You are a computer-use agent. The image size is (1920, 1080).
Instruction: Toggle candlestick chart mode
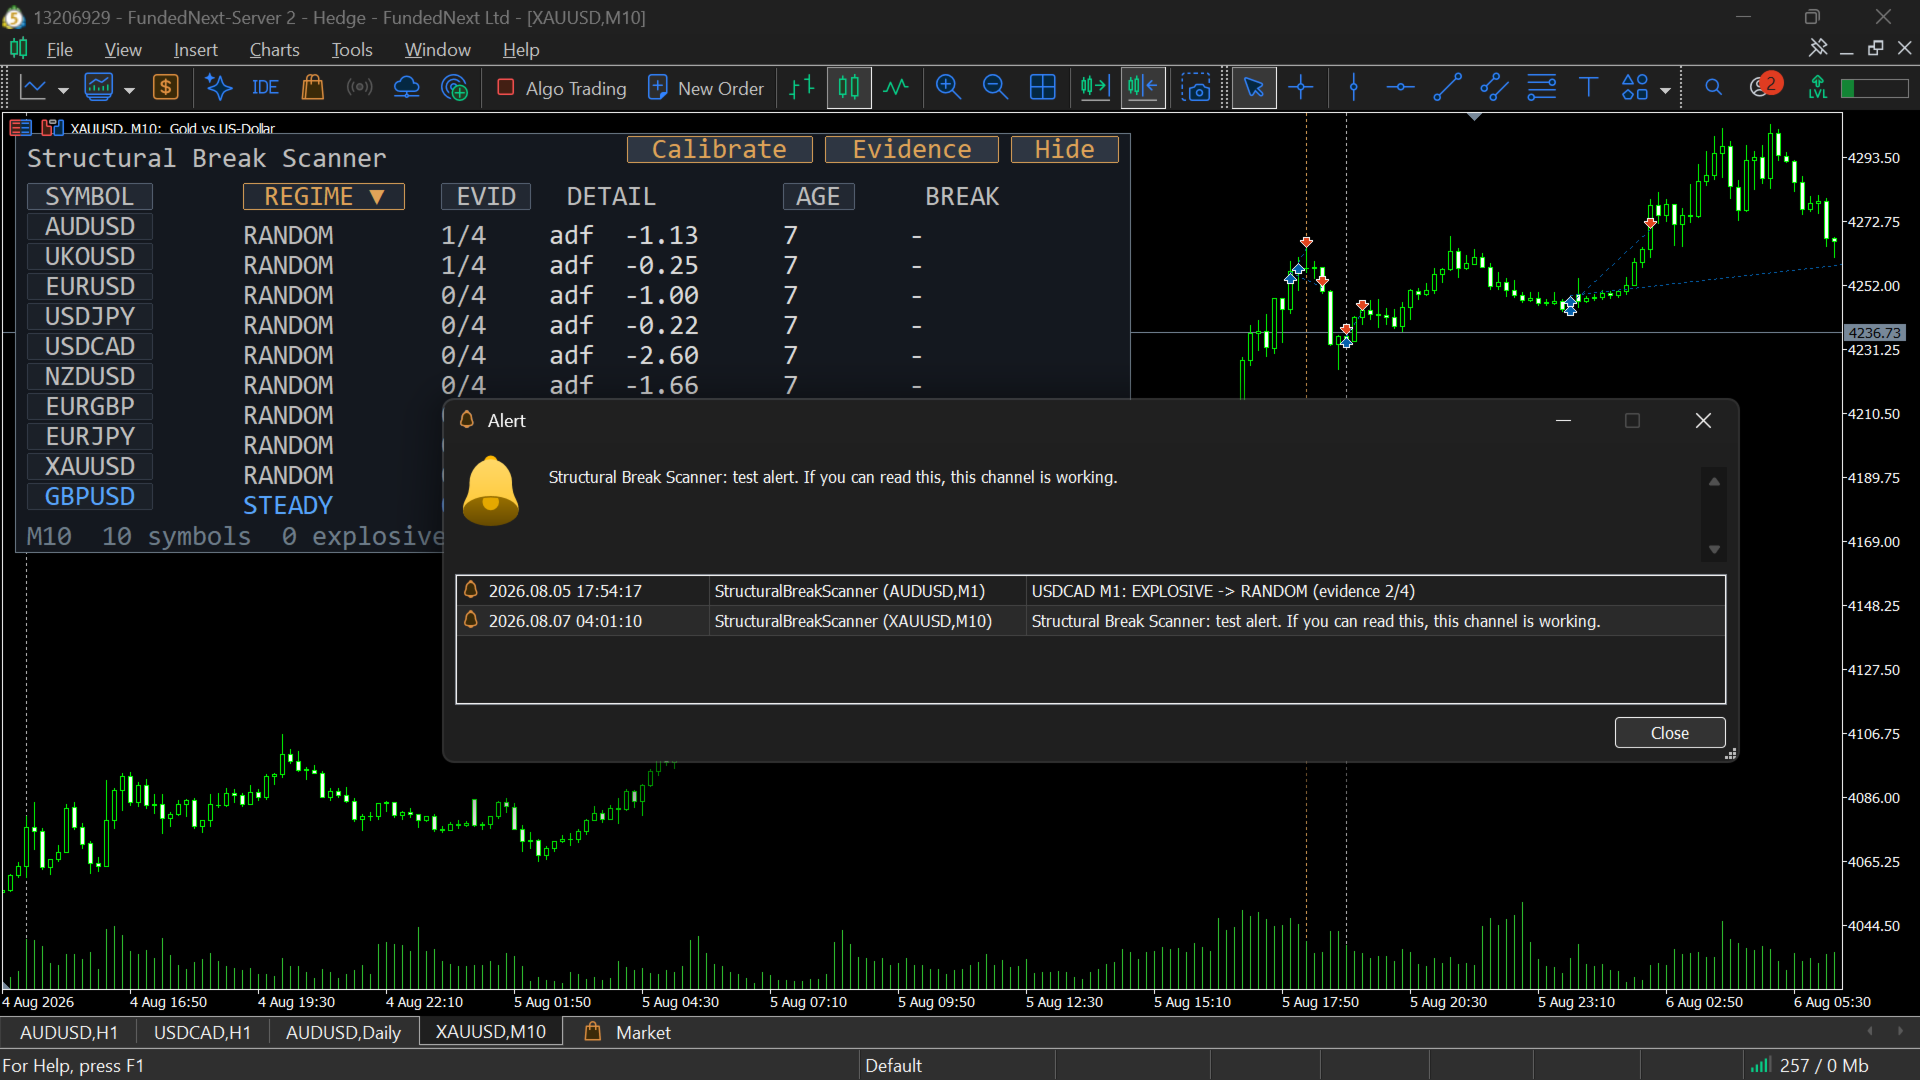tap(849, 88)
